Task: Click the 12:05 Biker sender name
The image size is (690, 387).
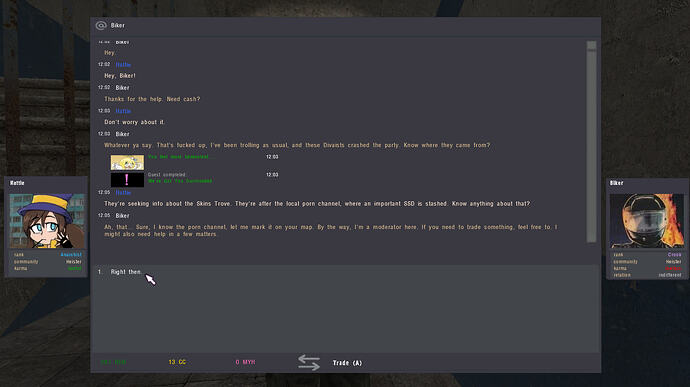Action: 122,216
